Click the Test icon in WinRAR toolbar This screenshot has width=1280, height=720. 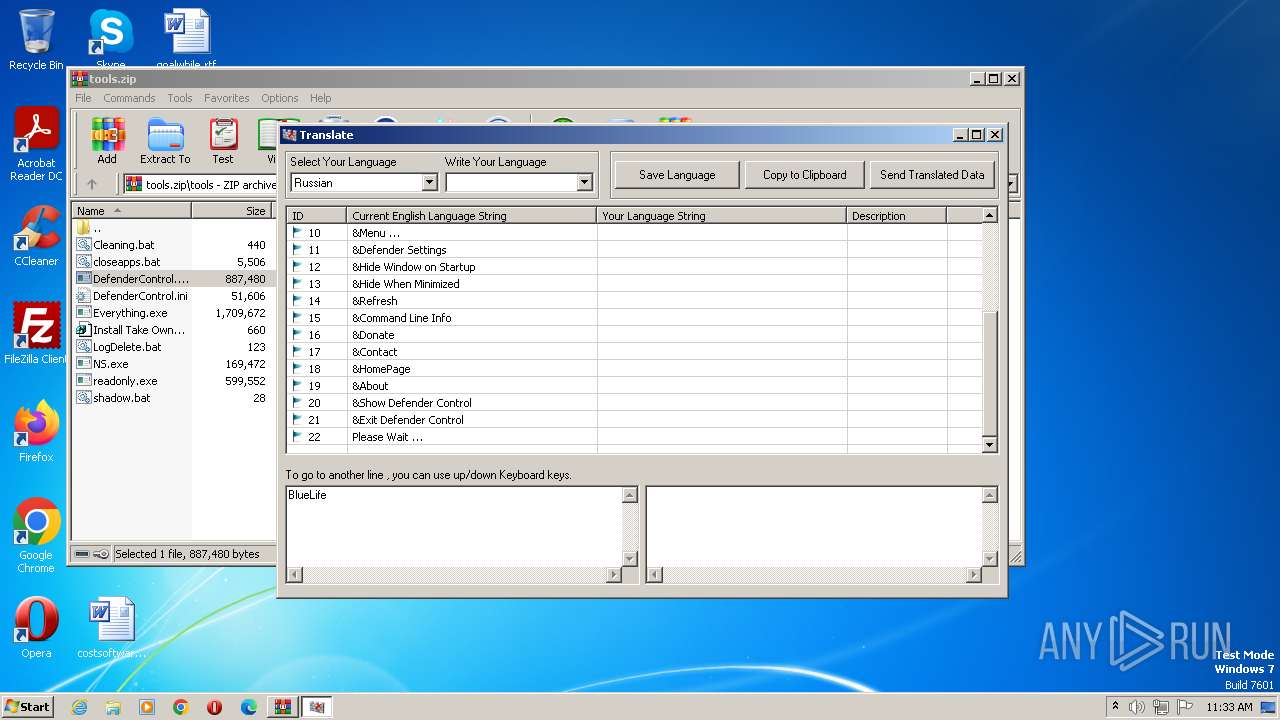point(223,141)
